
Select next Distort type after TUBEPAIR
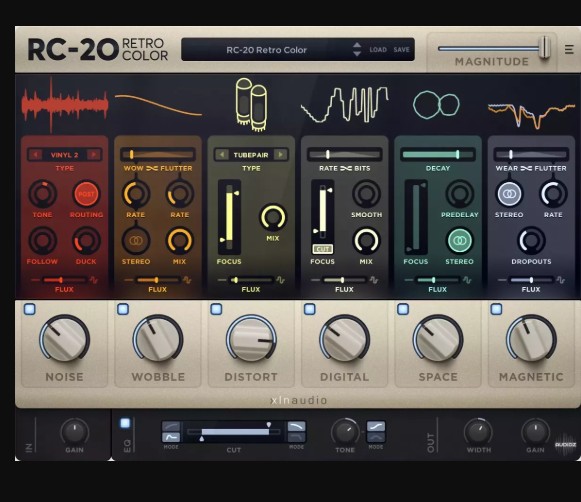point(280,154)
